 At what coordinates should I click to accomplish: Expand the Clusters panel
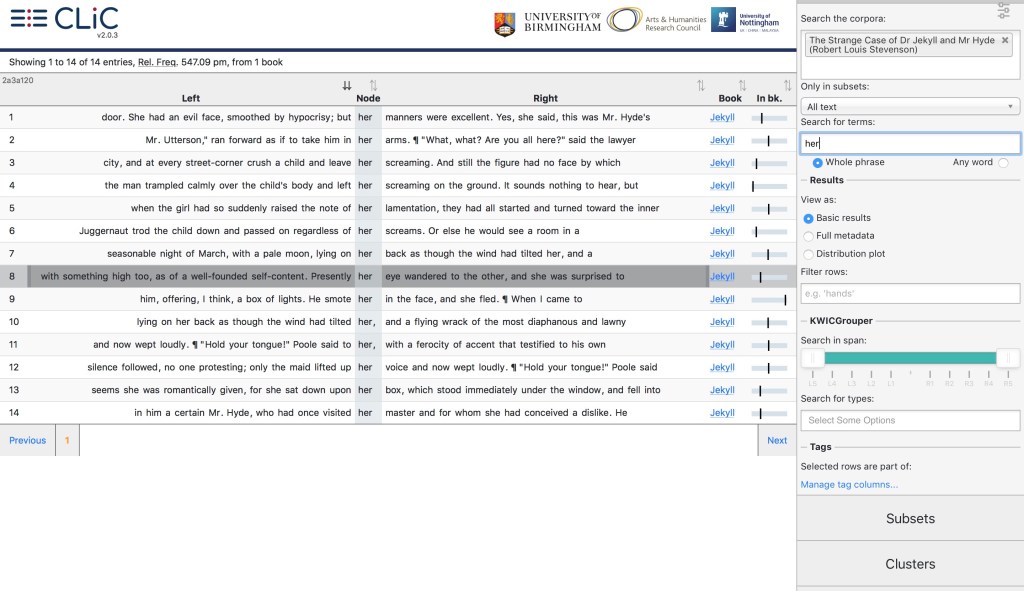(910, 564)
